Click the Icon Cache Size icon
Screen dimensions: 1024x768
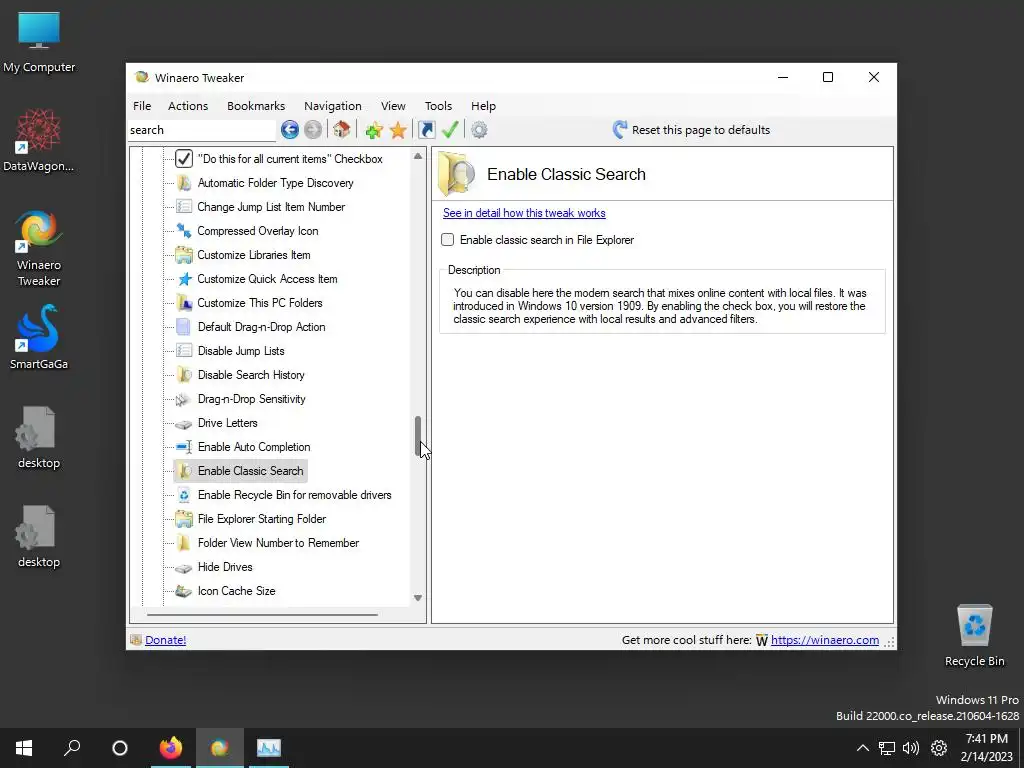(184, 591)
